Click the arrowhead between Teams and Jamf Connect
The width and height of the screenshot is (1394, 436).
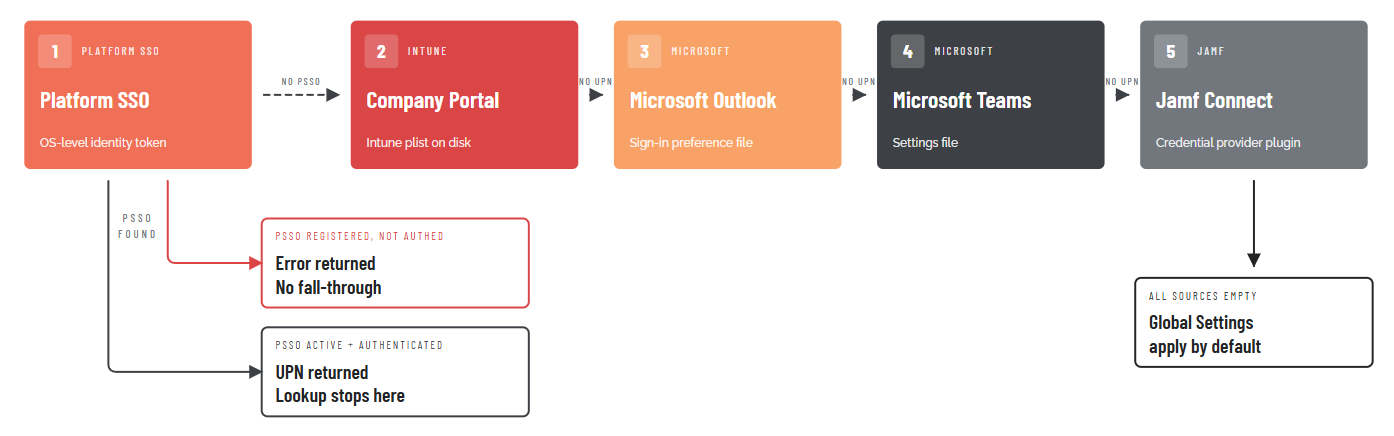pyautogui.click(x=1122, y=95)
